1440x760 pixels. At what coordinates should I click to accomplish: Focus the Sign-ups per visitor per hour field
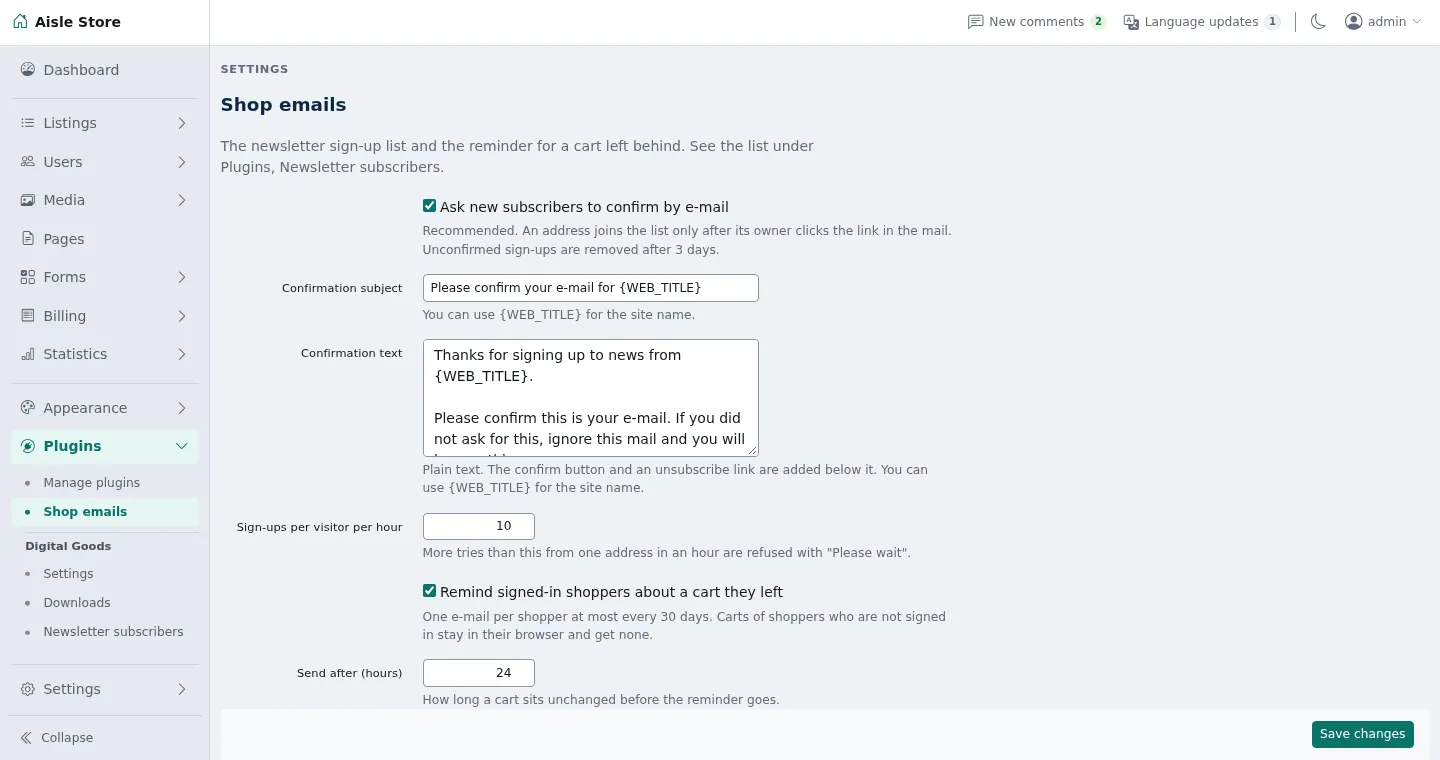[479, 526]
